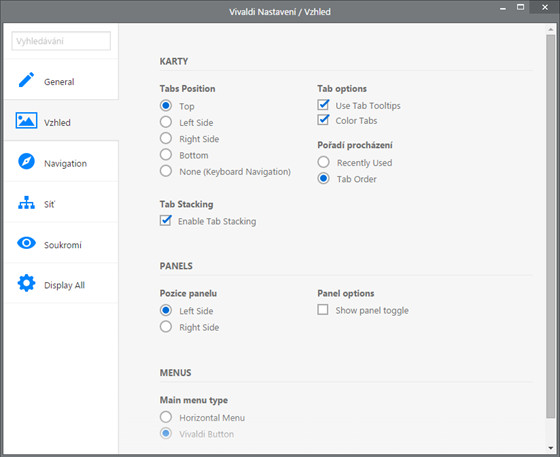
Task: Click the Vzhled picture icon
Action: pyautogui.click(x=26, y=120)
